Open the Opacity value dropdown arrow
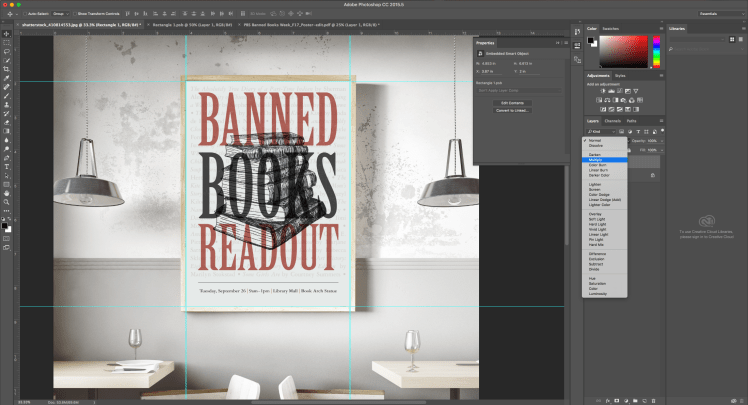 (x=662, y=141)
